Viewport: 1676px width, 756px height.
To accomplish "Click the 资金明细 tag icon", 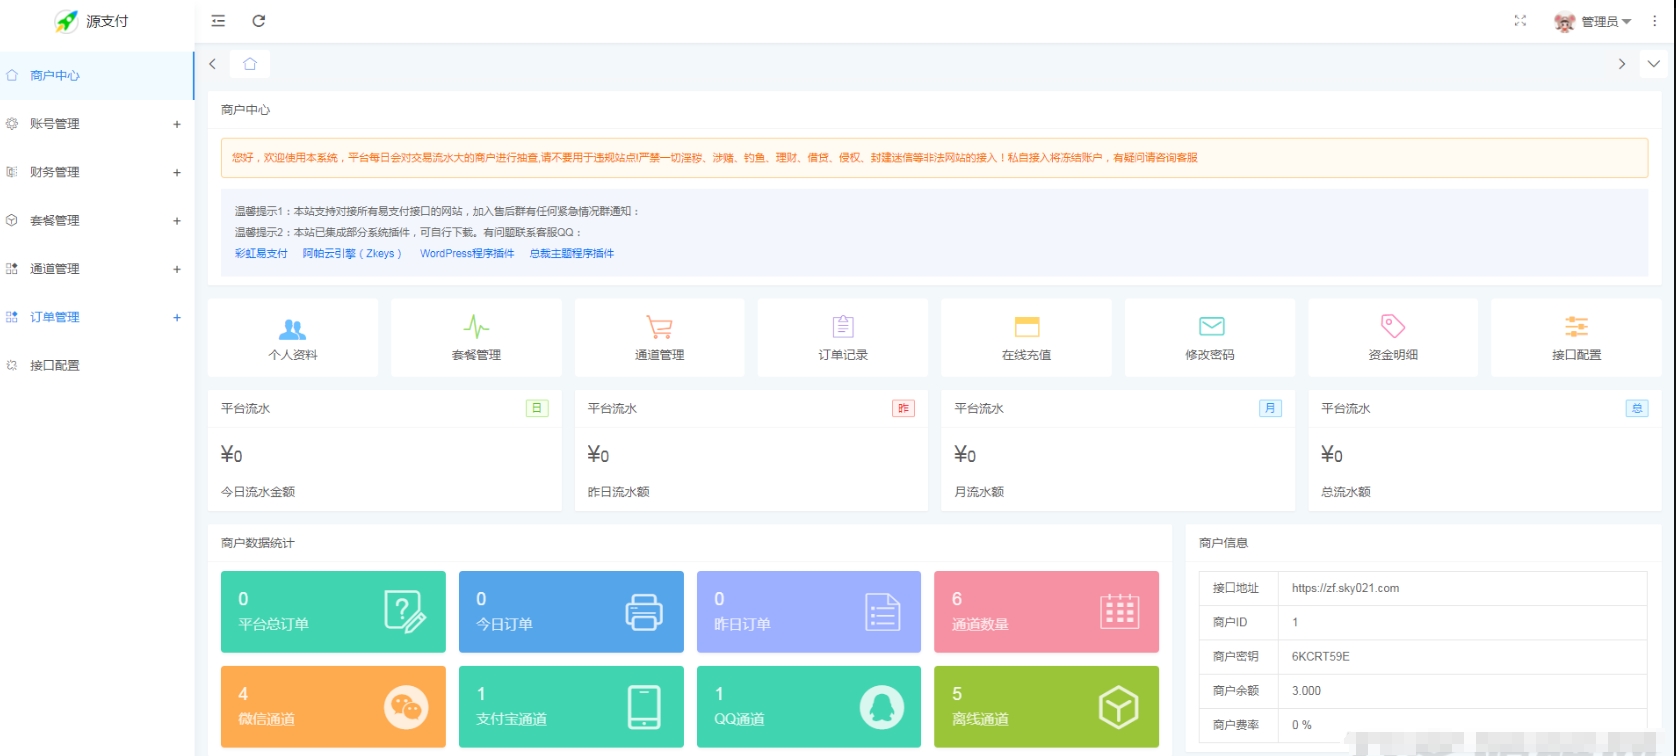I will (x=1393, y=326).
